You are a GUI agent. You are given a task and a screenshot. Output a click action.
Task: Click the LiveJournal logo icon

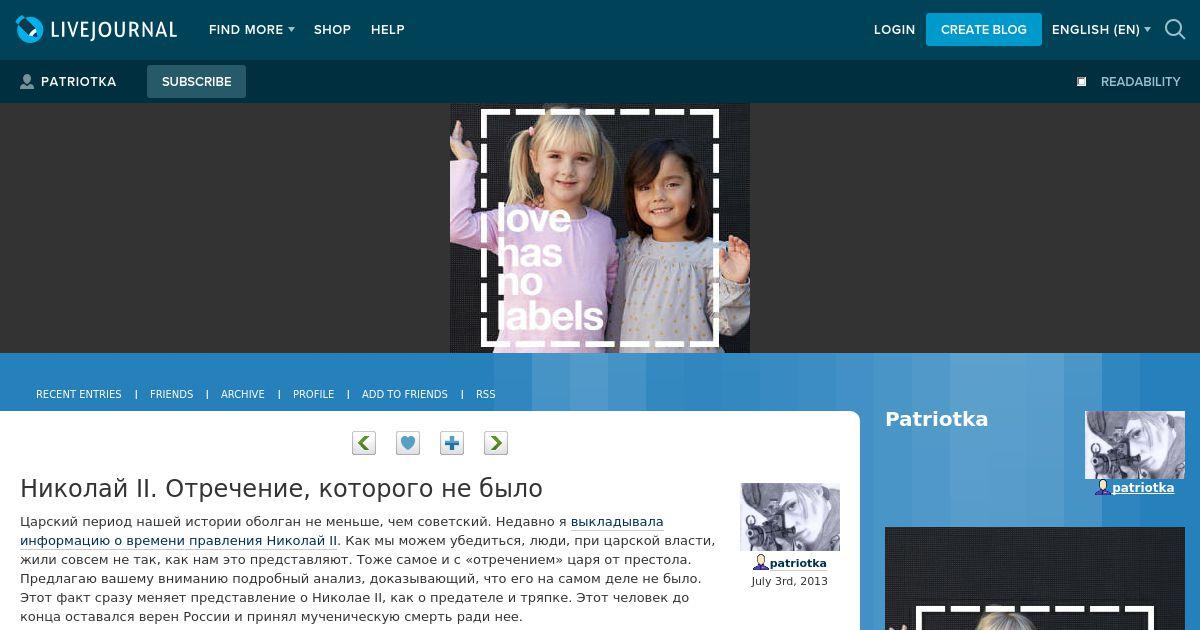[x=30, y=29]
